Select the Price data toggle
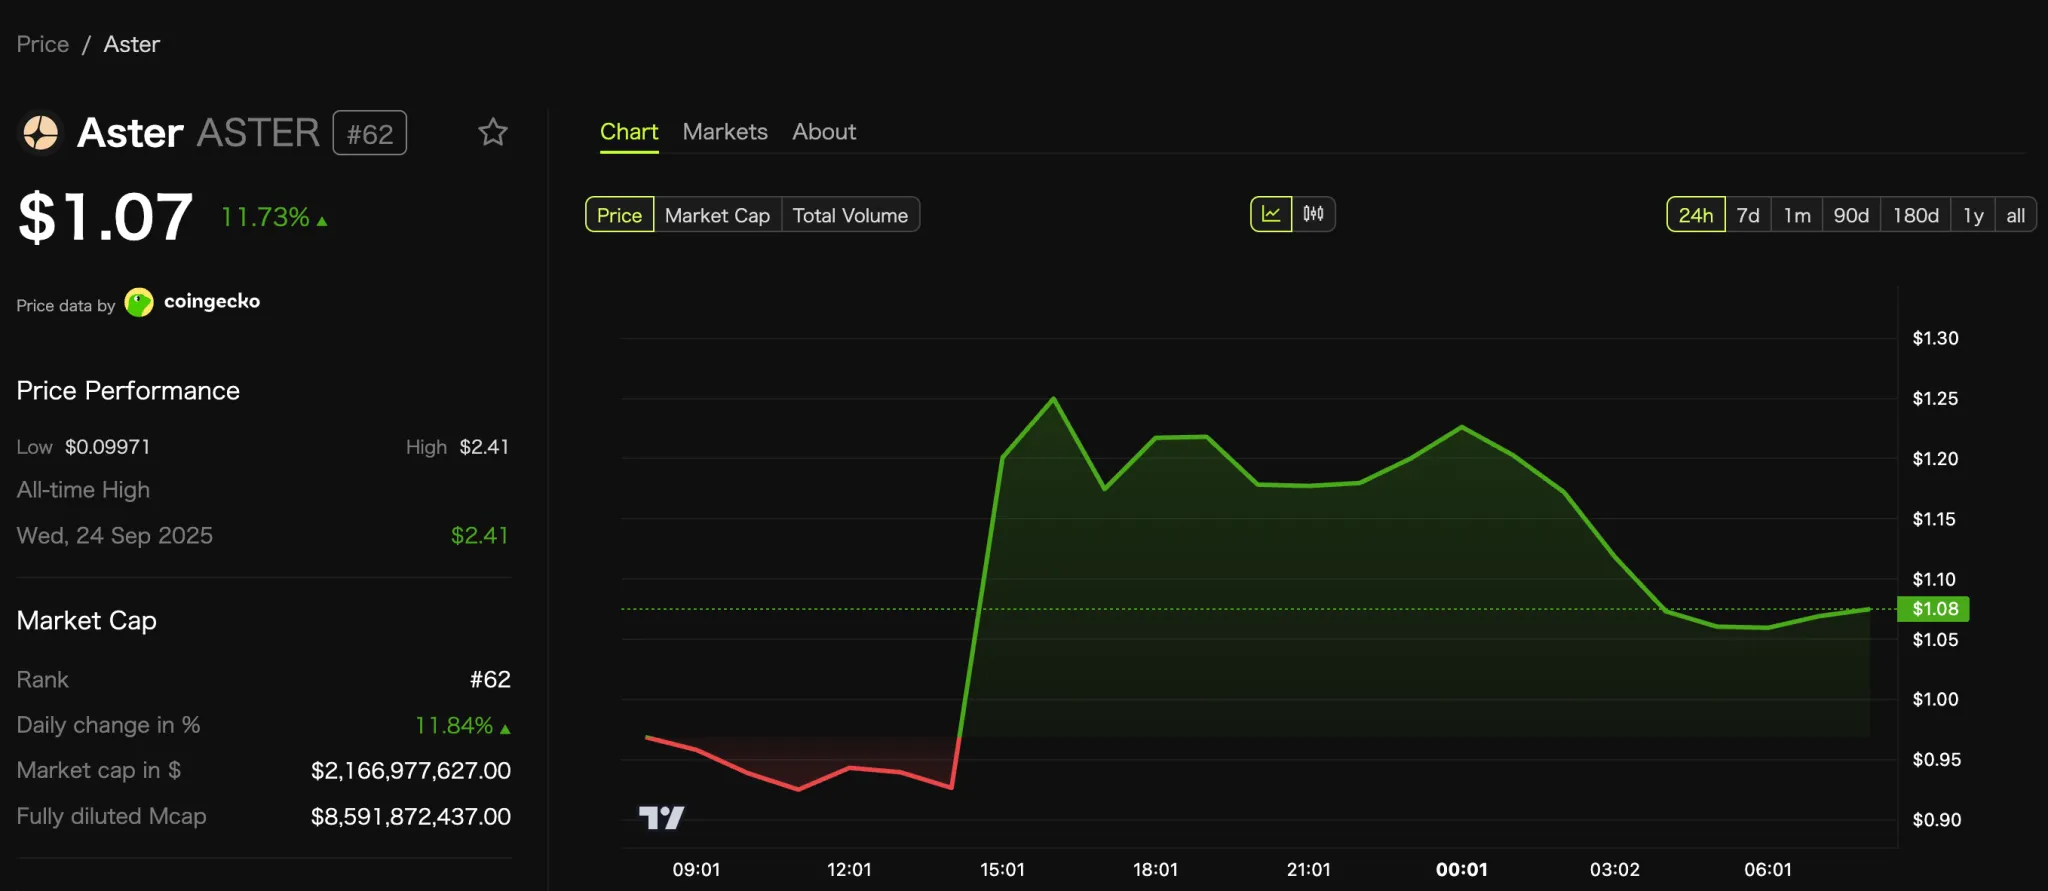Screen dimensions: 2048x891 click(619, 215)
